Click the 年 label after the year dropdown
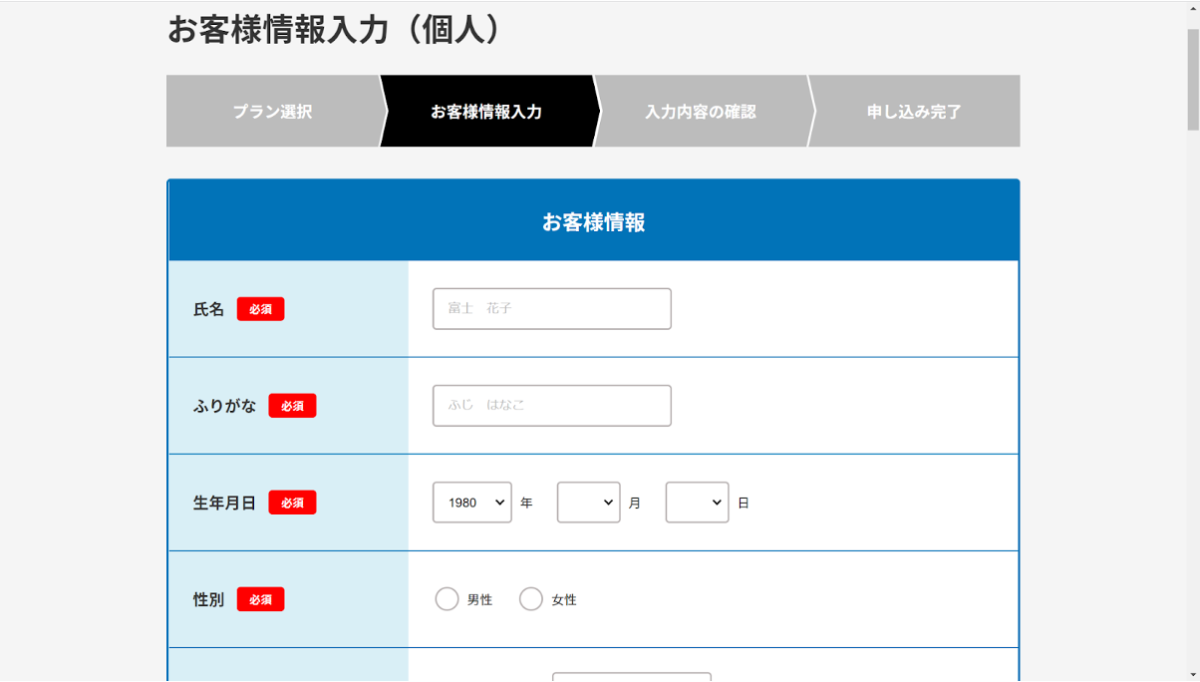This screenshot has width=1200, height=682. click(x=527, y=504)
